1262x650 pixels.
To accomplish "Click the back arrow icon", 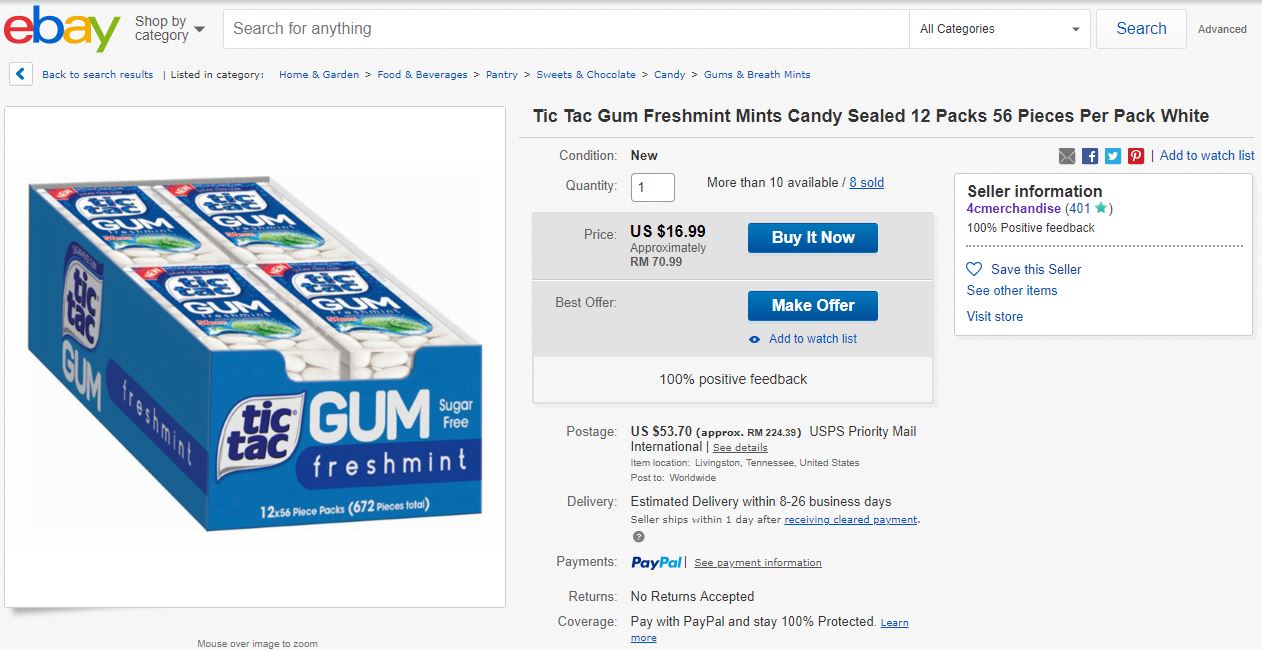I will pyautogui.click(x=21, y=74).
